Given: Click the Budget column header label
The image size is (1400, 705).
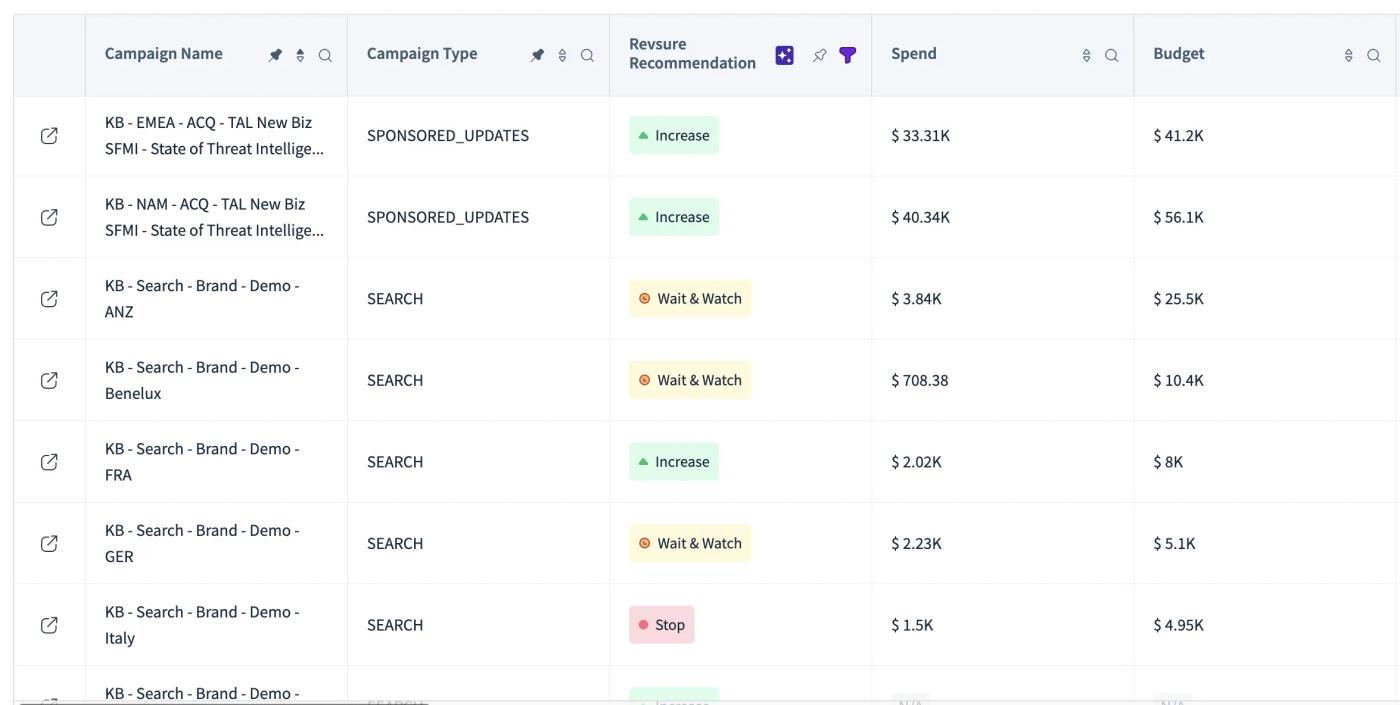Looking at the screenshot, I should point(1179,54).
